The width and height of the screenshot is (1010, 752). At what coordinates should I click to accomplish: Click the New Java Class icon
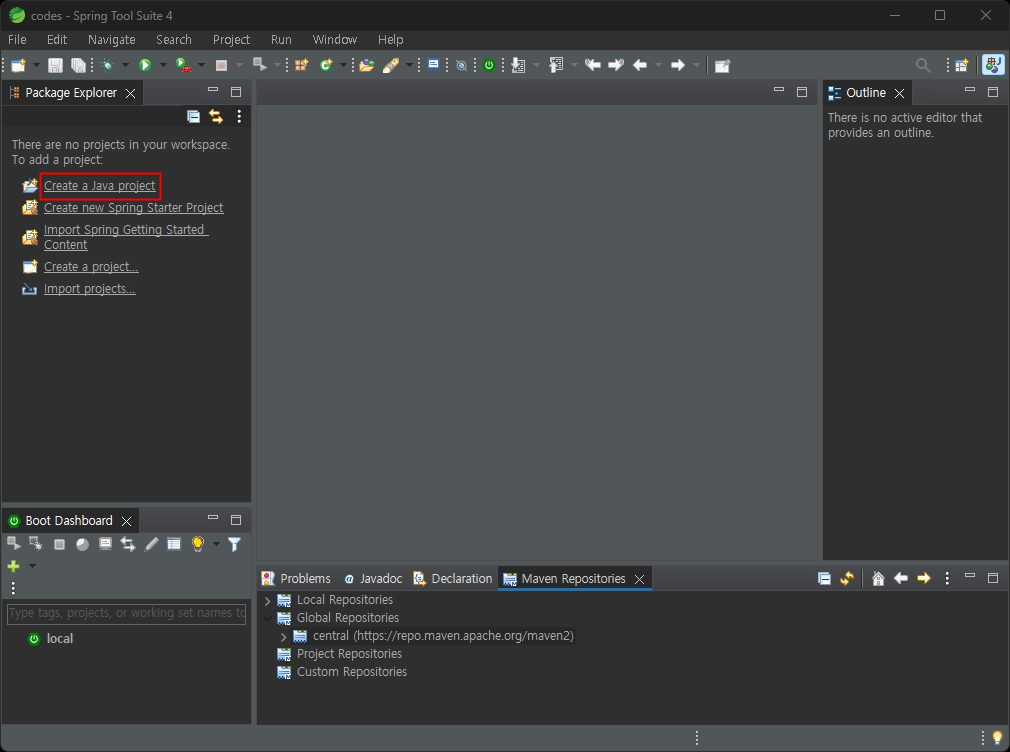[x=326, y=65]
